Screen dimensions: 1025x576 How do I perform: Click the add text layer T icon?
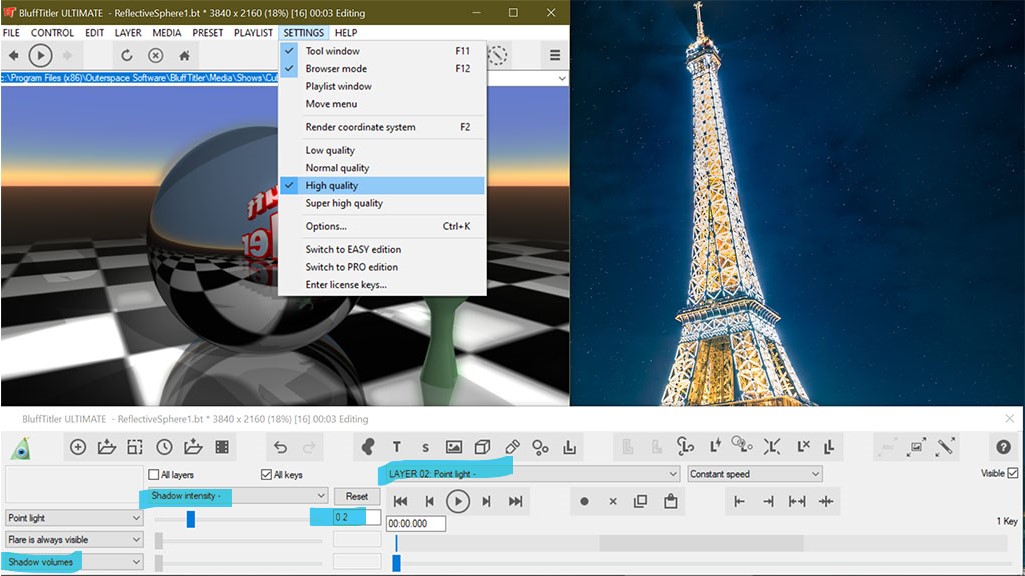(x=397, y=447)
